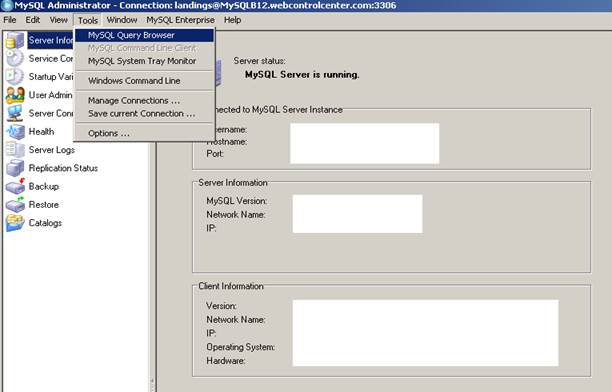Open the Window menu

[x=122, y=20]
